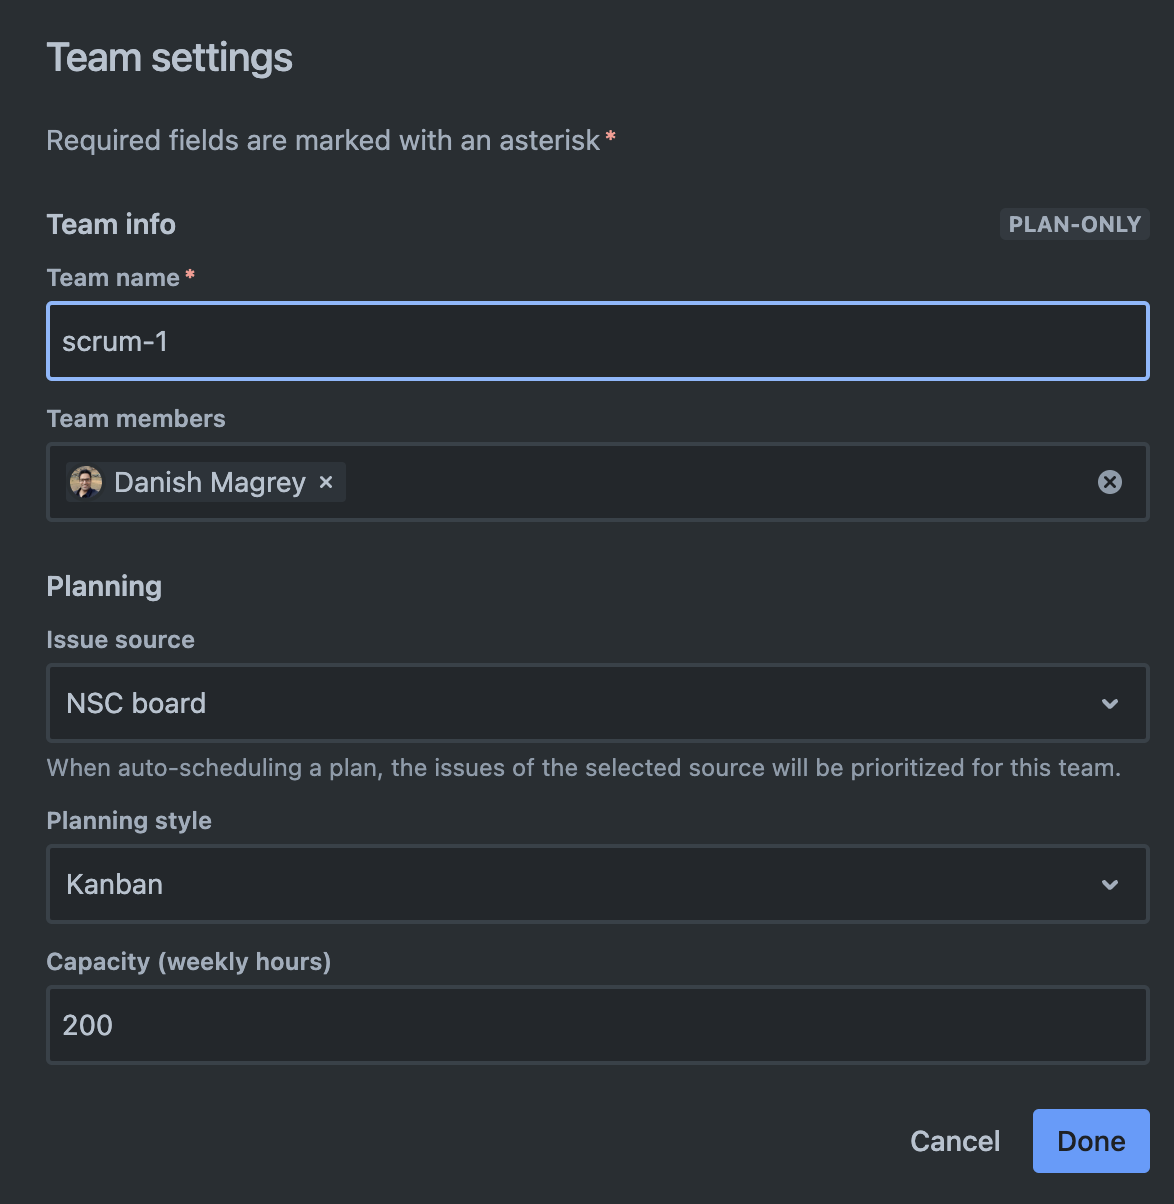Open the Planning style dropdown showing Kanban
Viewport: 1174px width, 1204px height.
click(x=580, y=884)
